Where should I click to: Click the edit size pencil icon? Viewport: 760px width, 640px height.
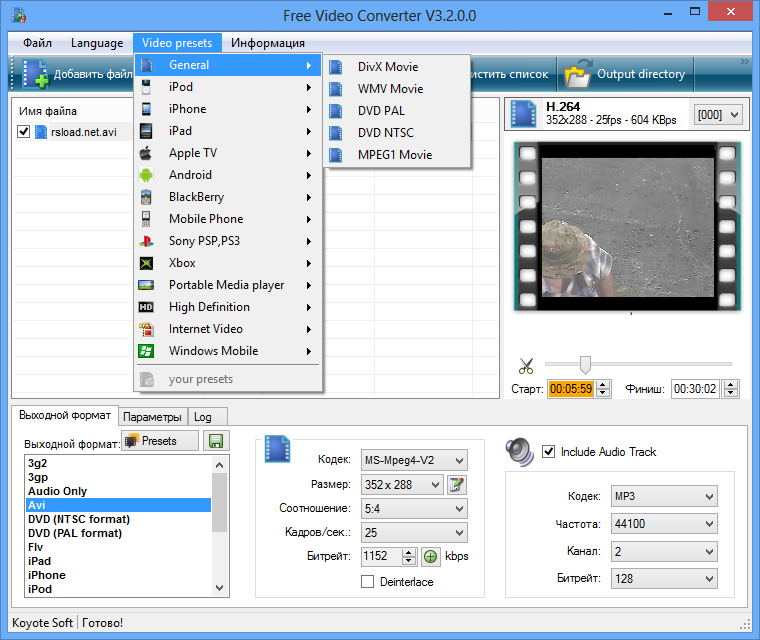pos(457,484)
